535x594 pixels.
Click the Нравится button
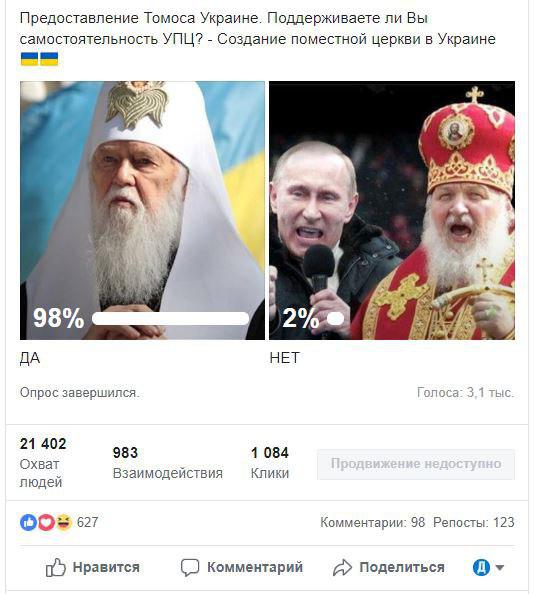[x=92, y=567]
